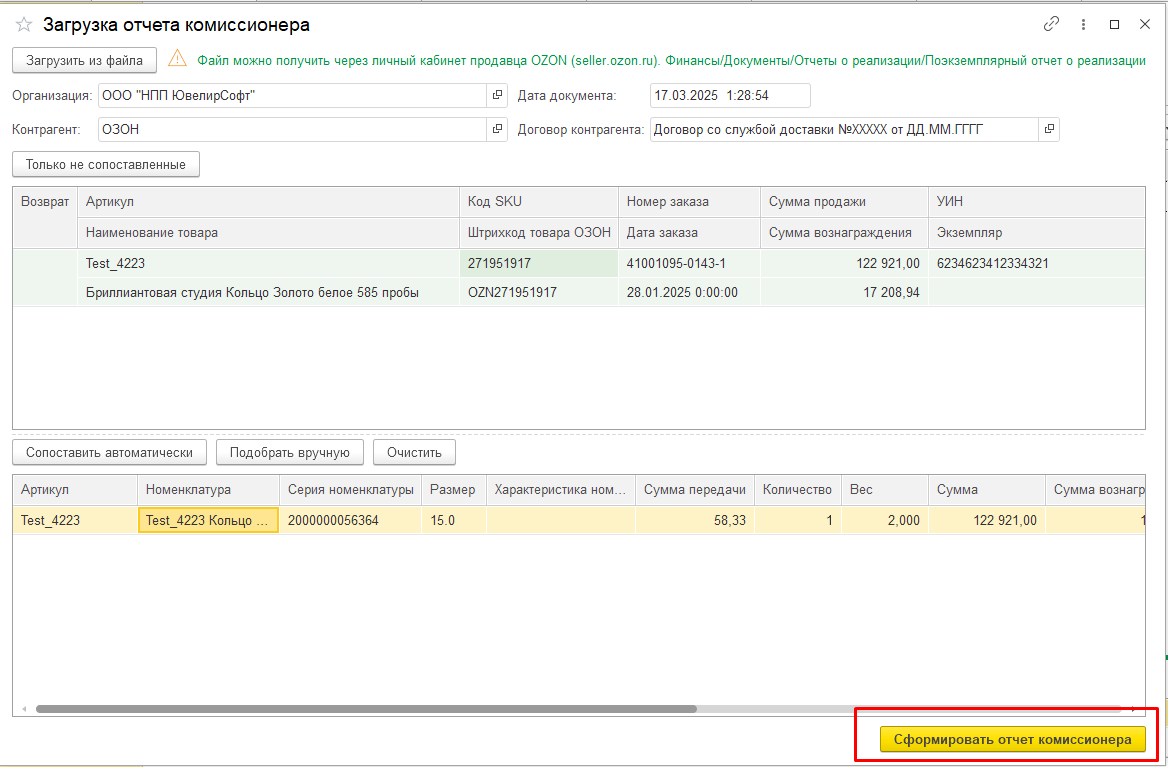This screenshot has width=1168, height=767.
Task: Select lower table Сумма cell 122 921,00
Action: point(986,521)
